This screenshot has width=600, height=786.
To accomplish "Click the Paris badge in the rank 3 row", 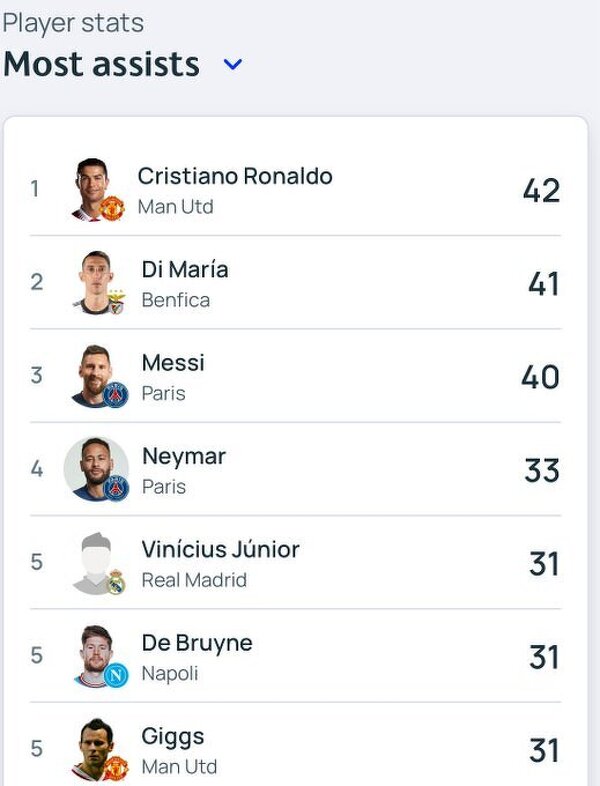I will pos(116,394).
